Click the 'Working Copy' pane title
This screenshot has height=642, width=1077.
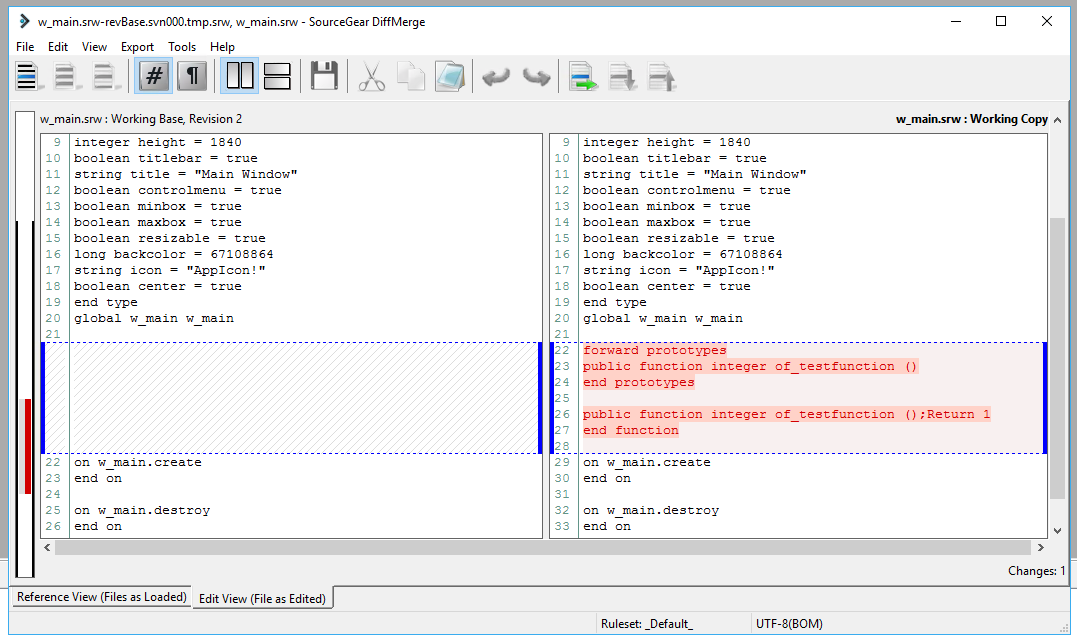click(971, 119)
